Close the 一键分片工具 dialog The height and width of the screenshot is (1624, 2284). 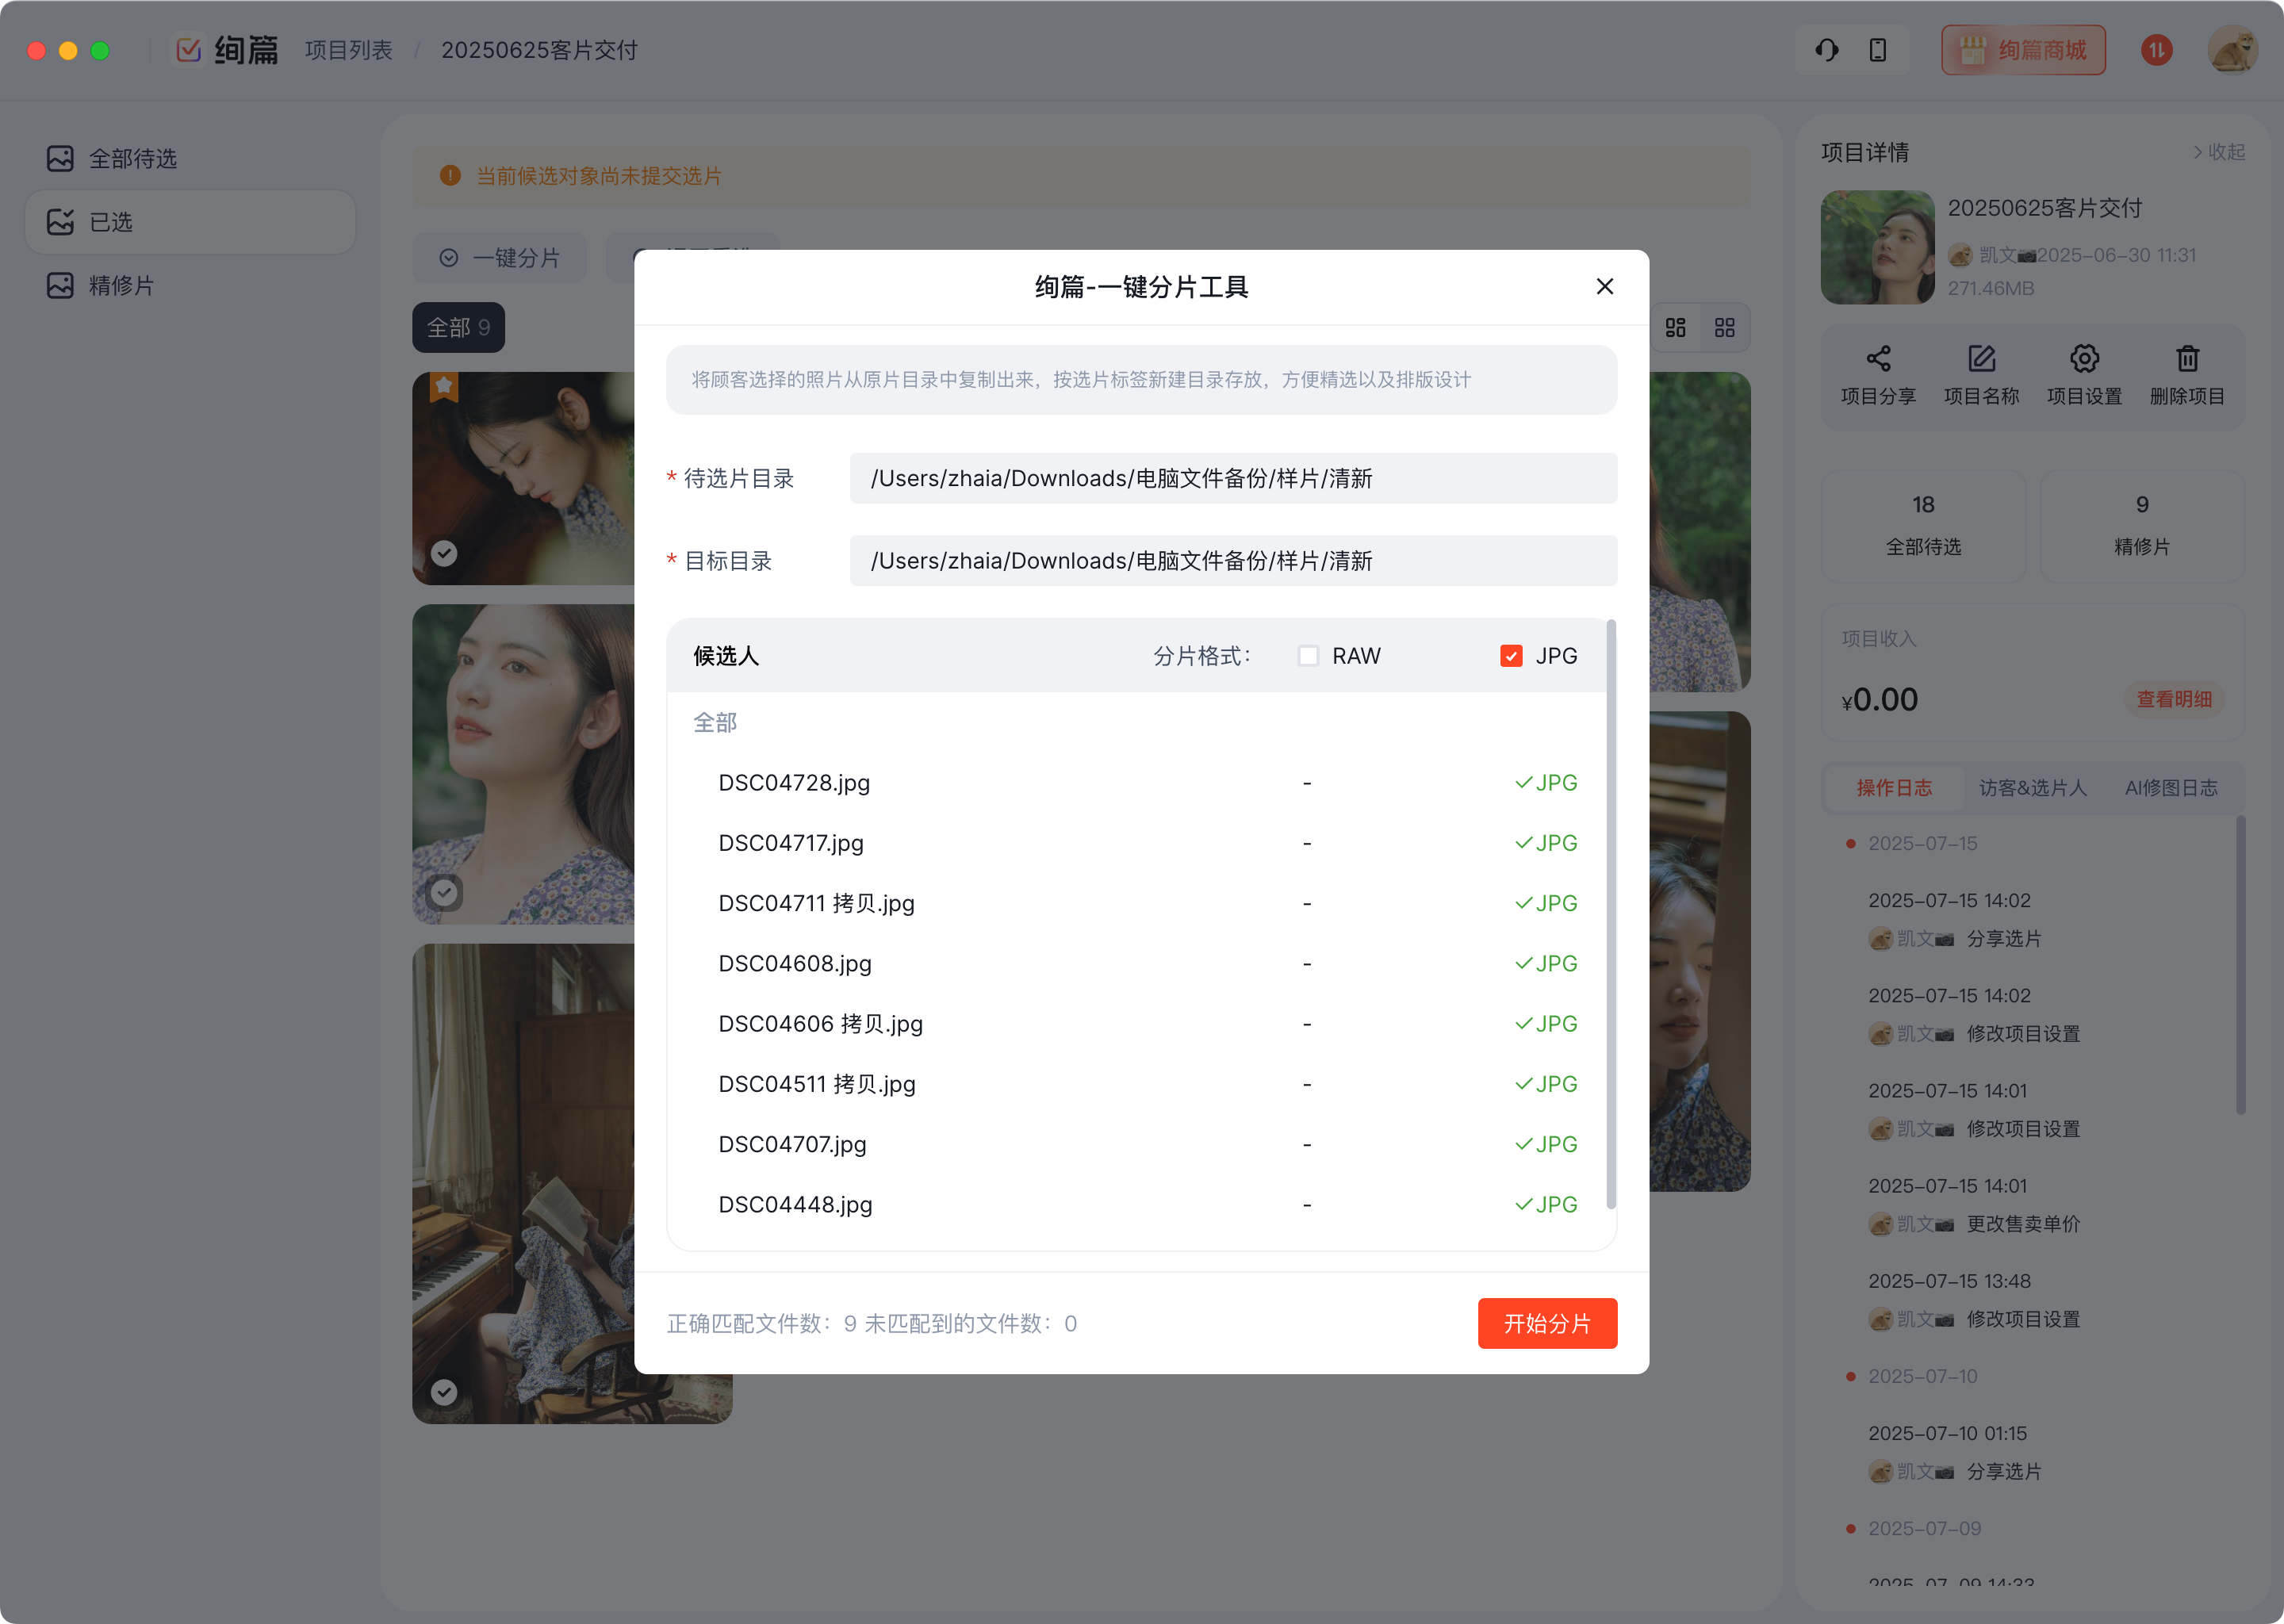point(1605,287)
